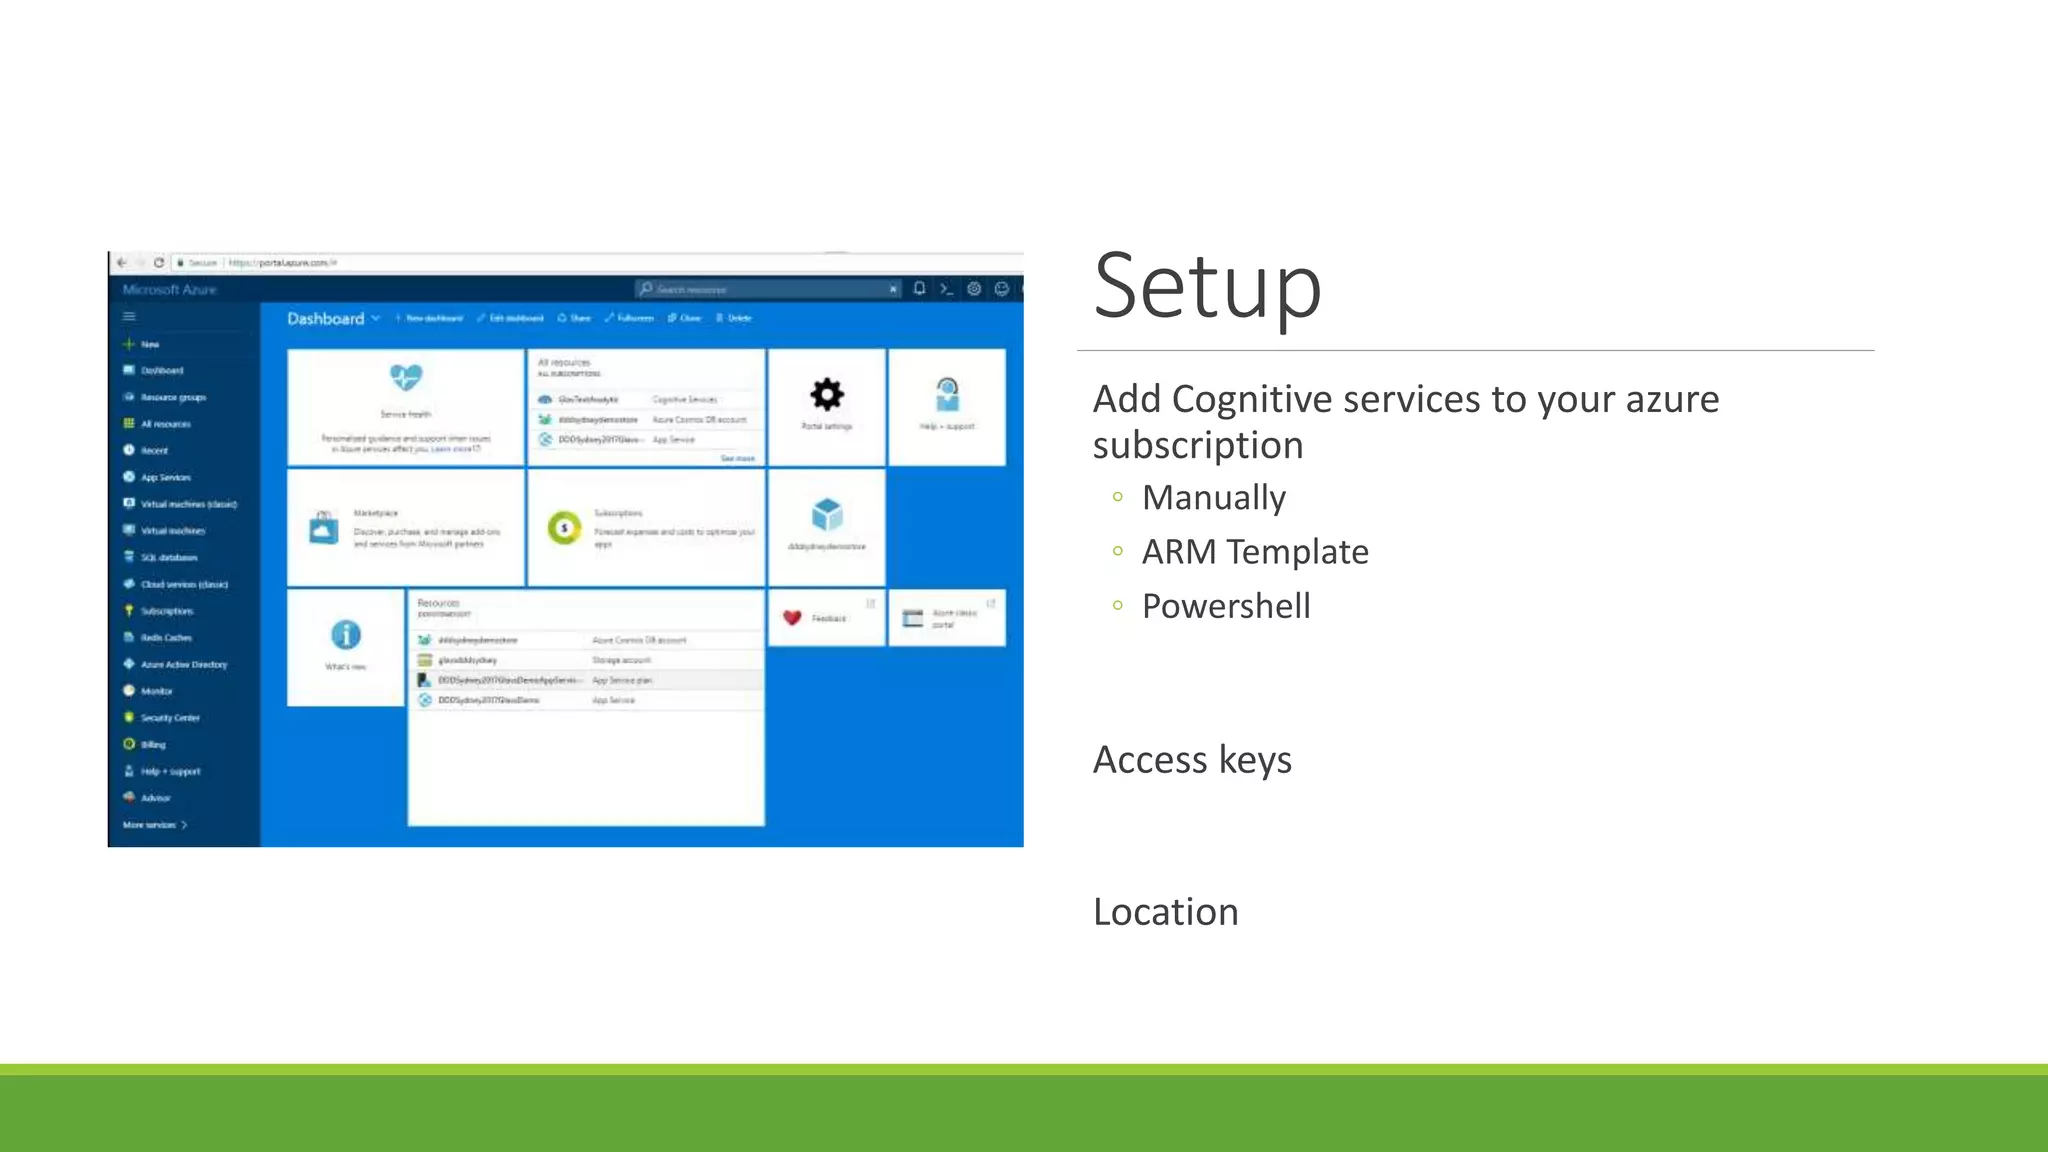Click the New plus icon in sidebar

[x=129, y=344]
